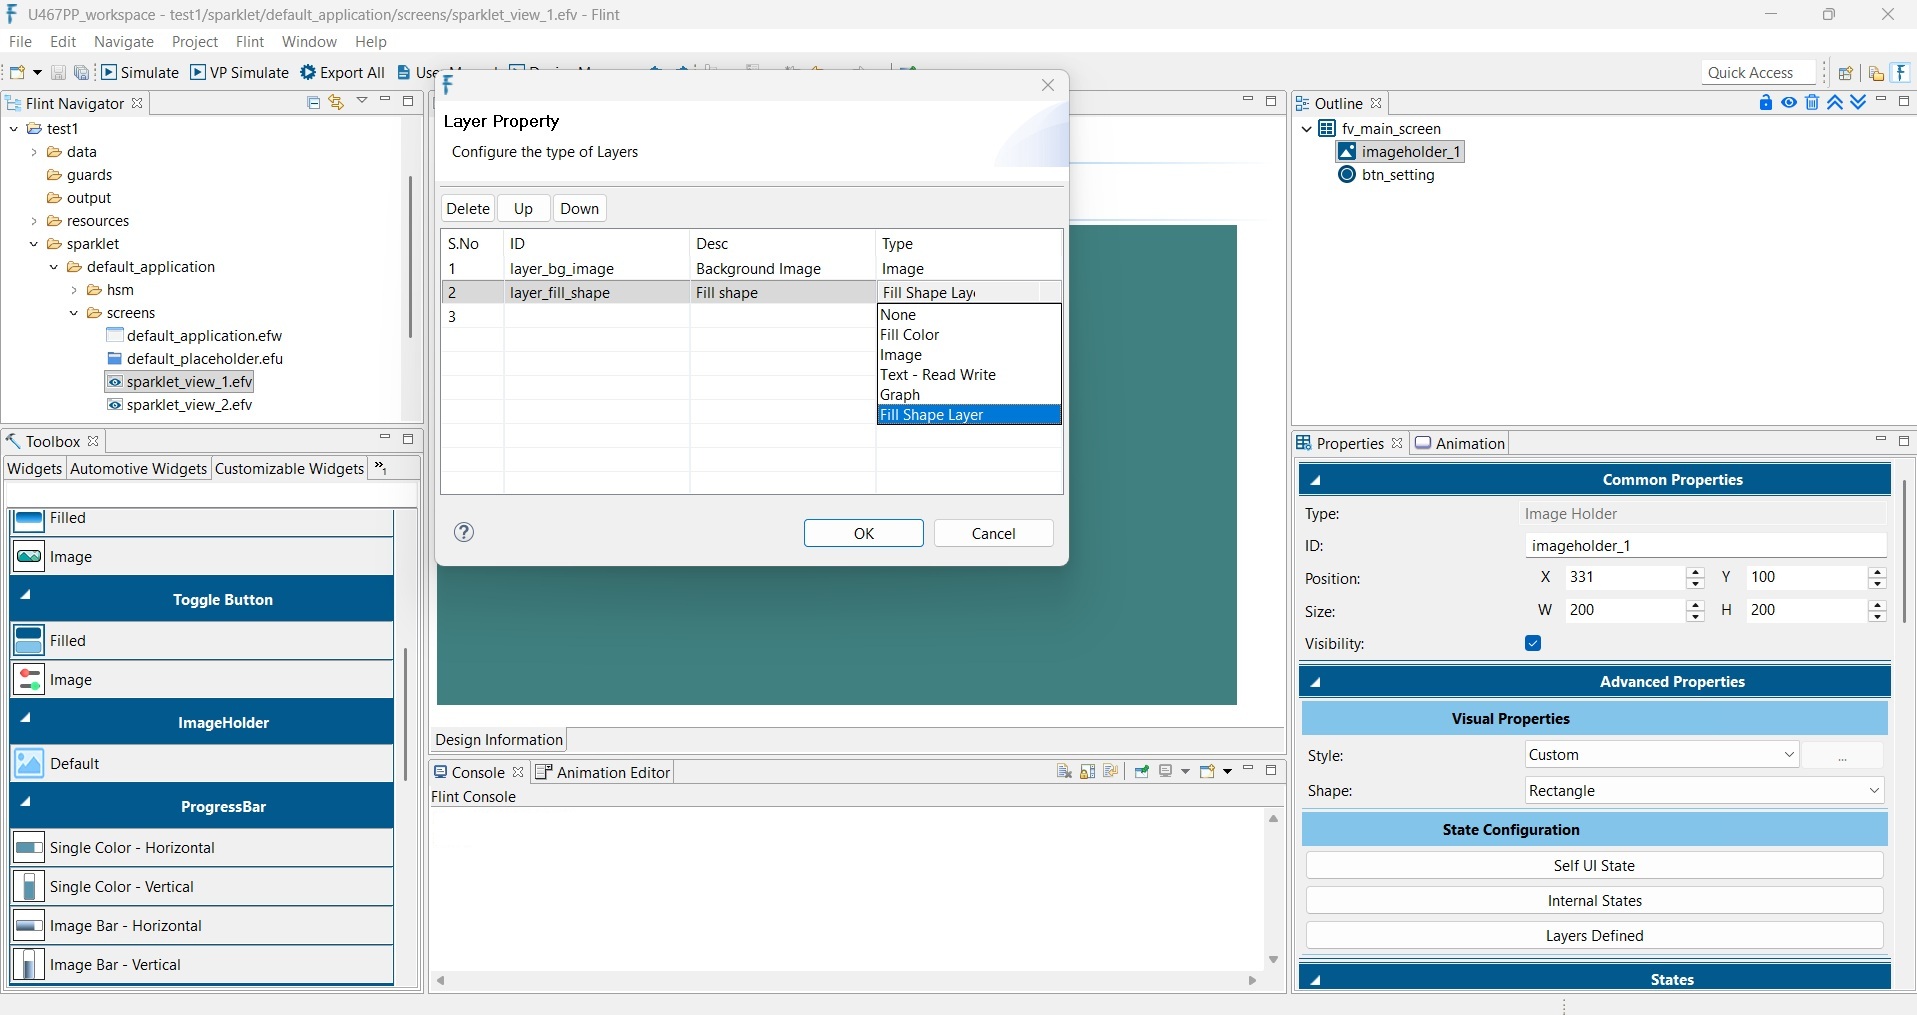Pick Image Bar - Vertical widget
This screenshot has width=1917, height=1015.
[202, 965]
